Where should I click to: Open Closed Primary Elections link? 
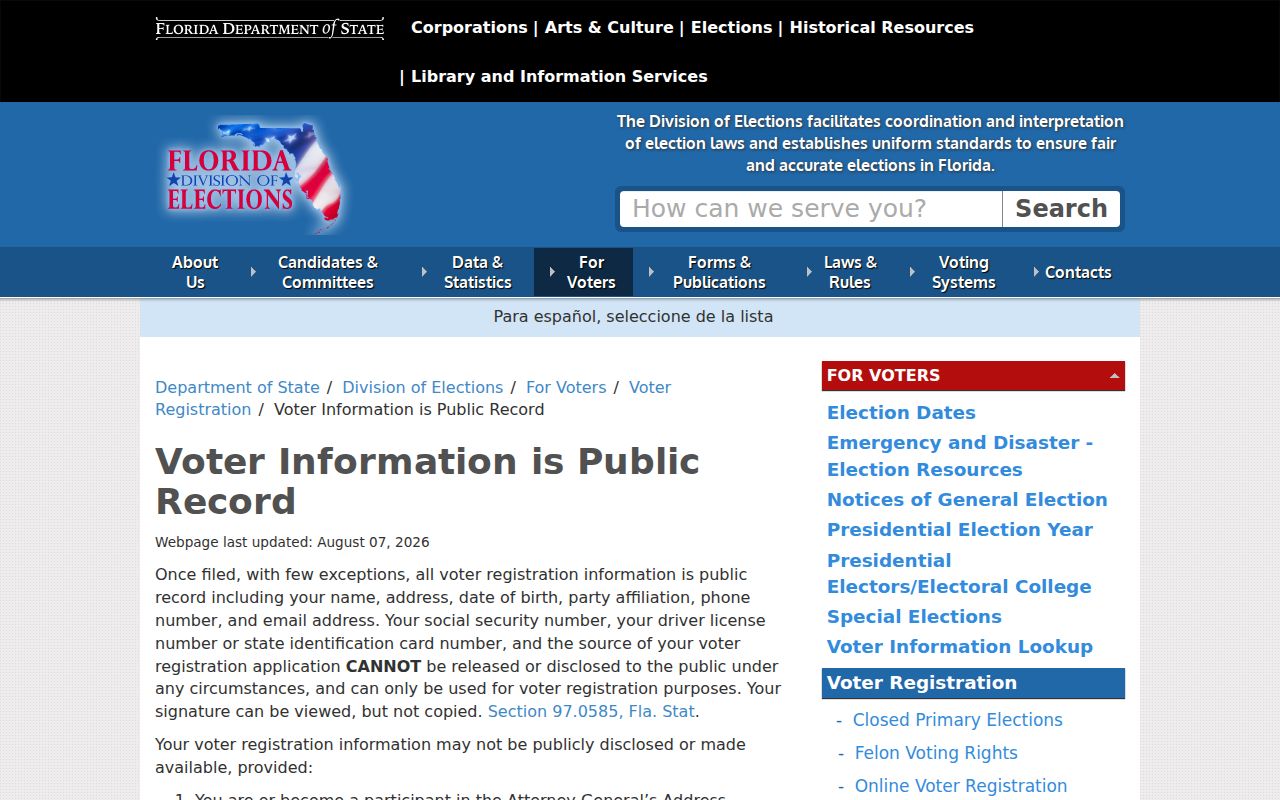(x=957, y=719)
